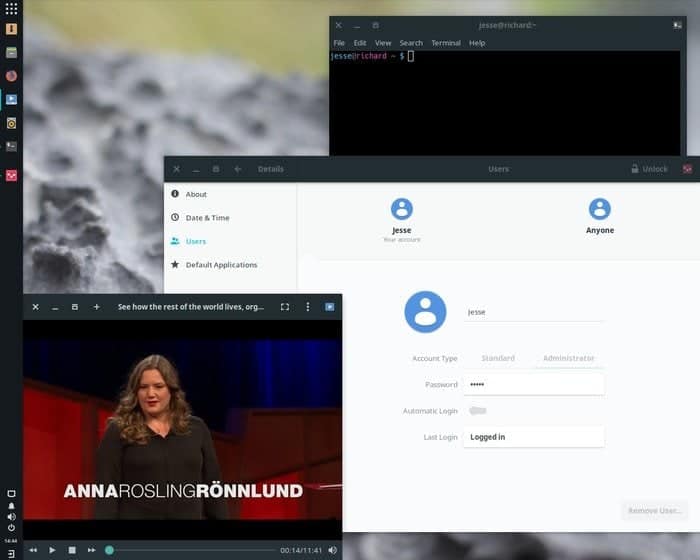Open the Last Login 'Logged in' field

pos(533,437)
